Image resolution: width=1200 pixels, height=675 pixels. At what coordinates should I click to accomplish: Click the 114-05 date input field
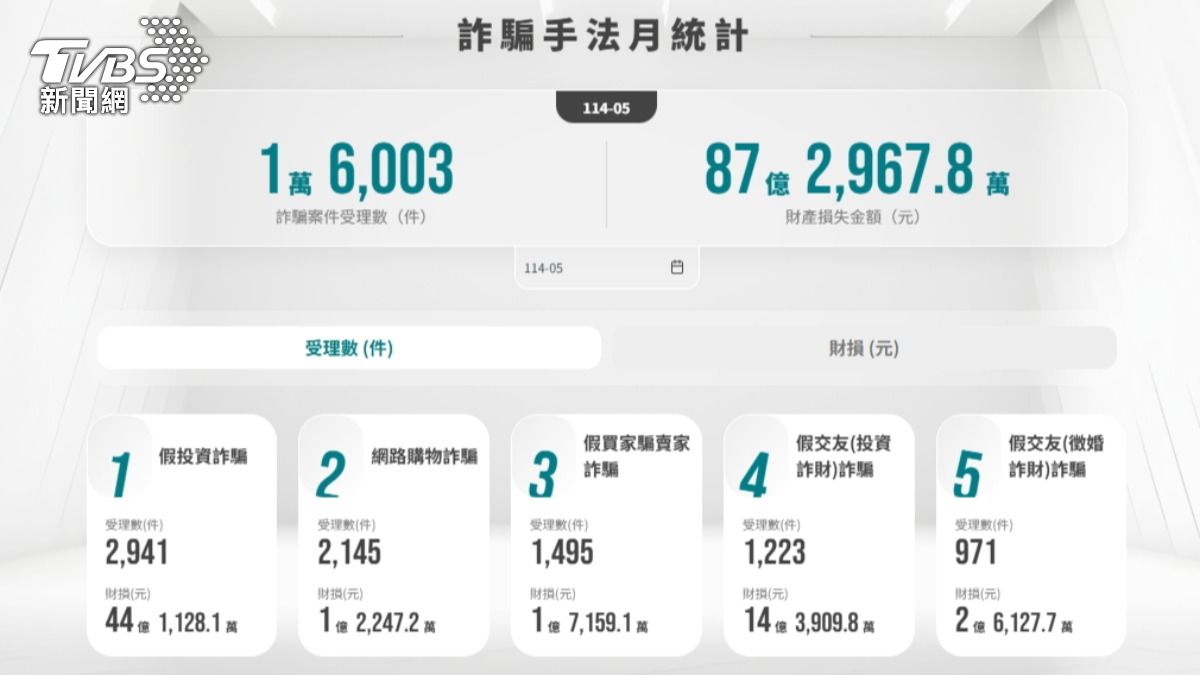click(607, 268)
